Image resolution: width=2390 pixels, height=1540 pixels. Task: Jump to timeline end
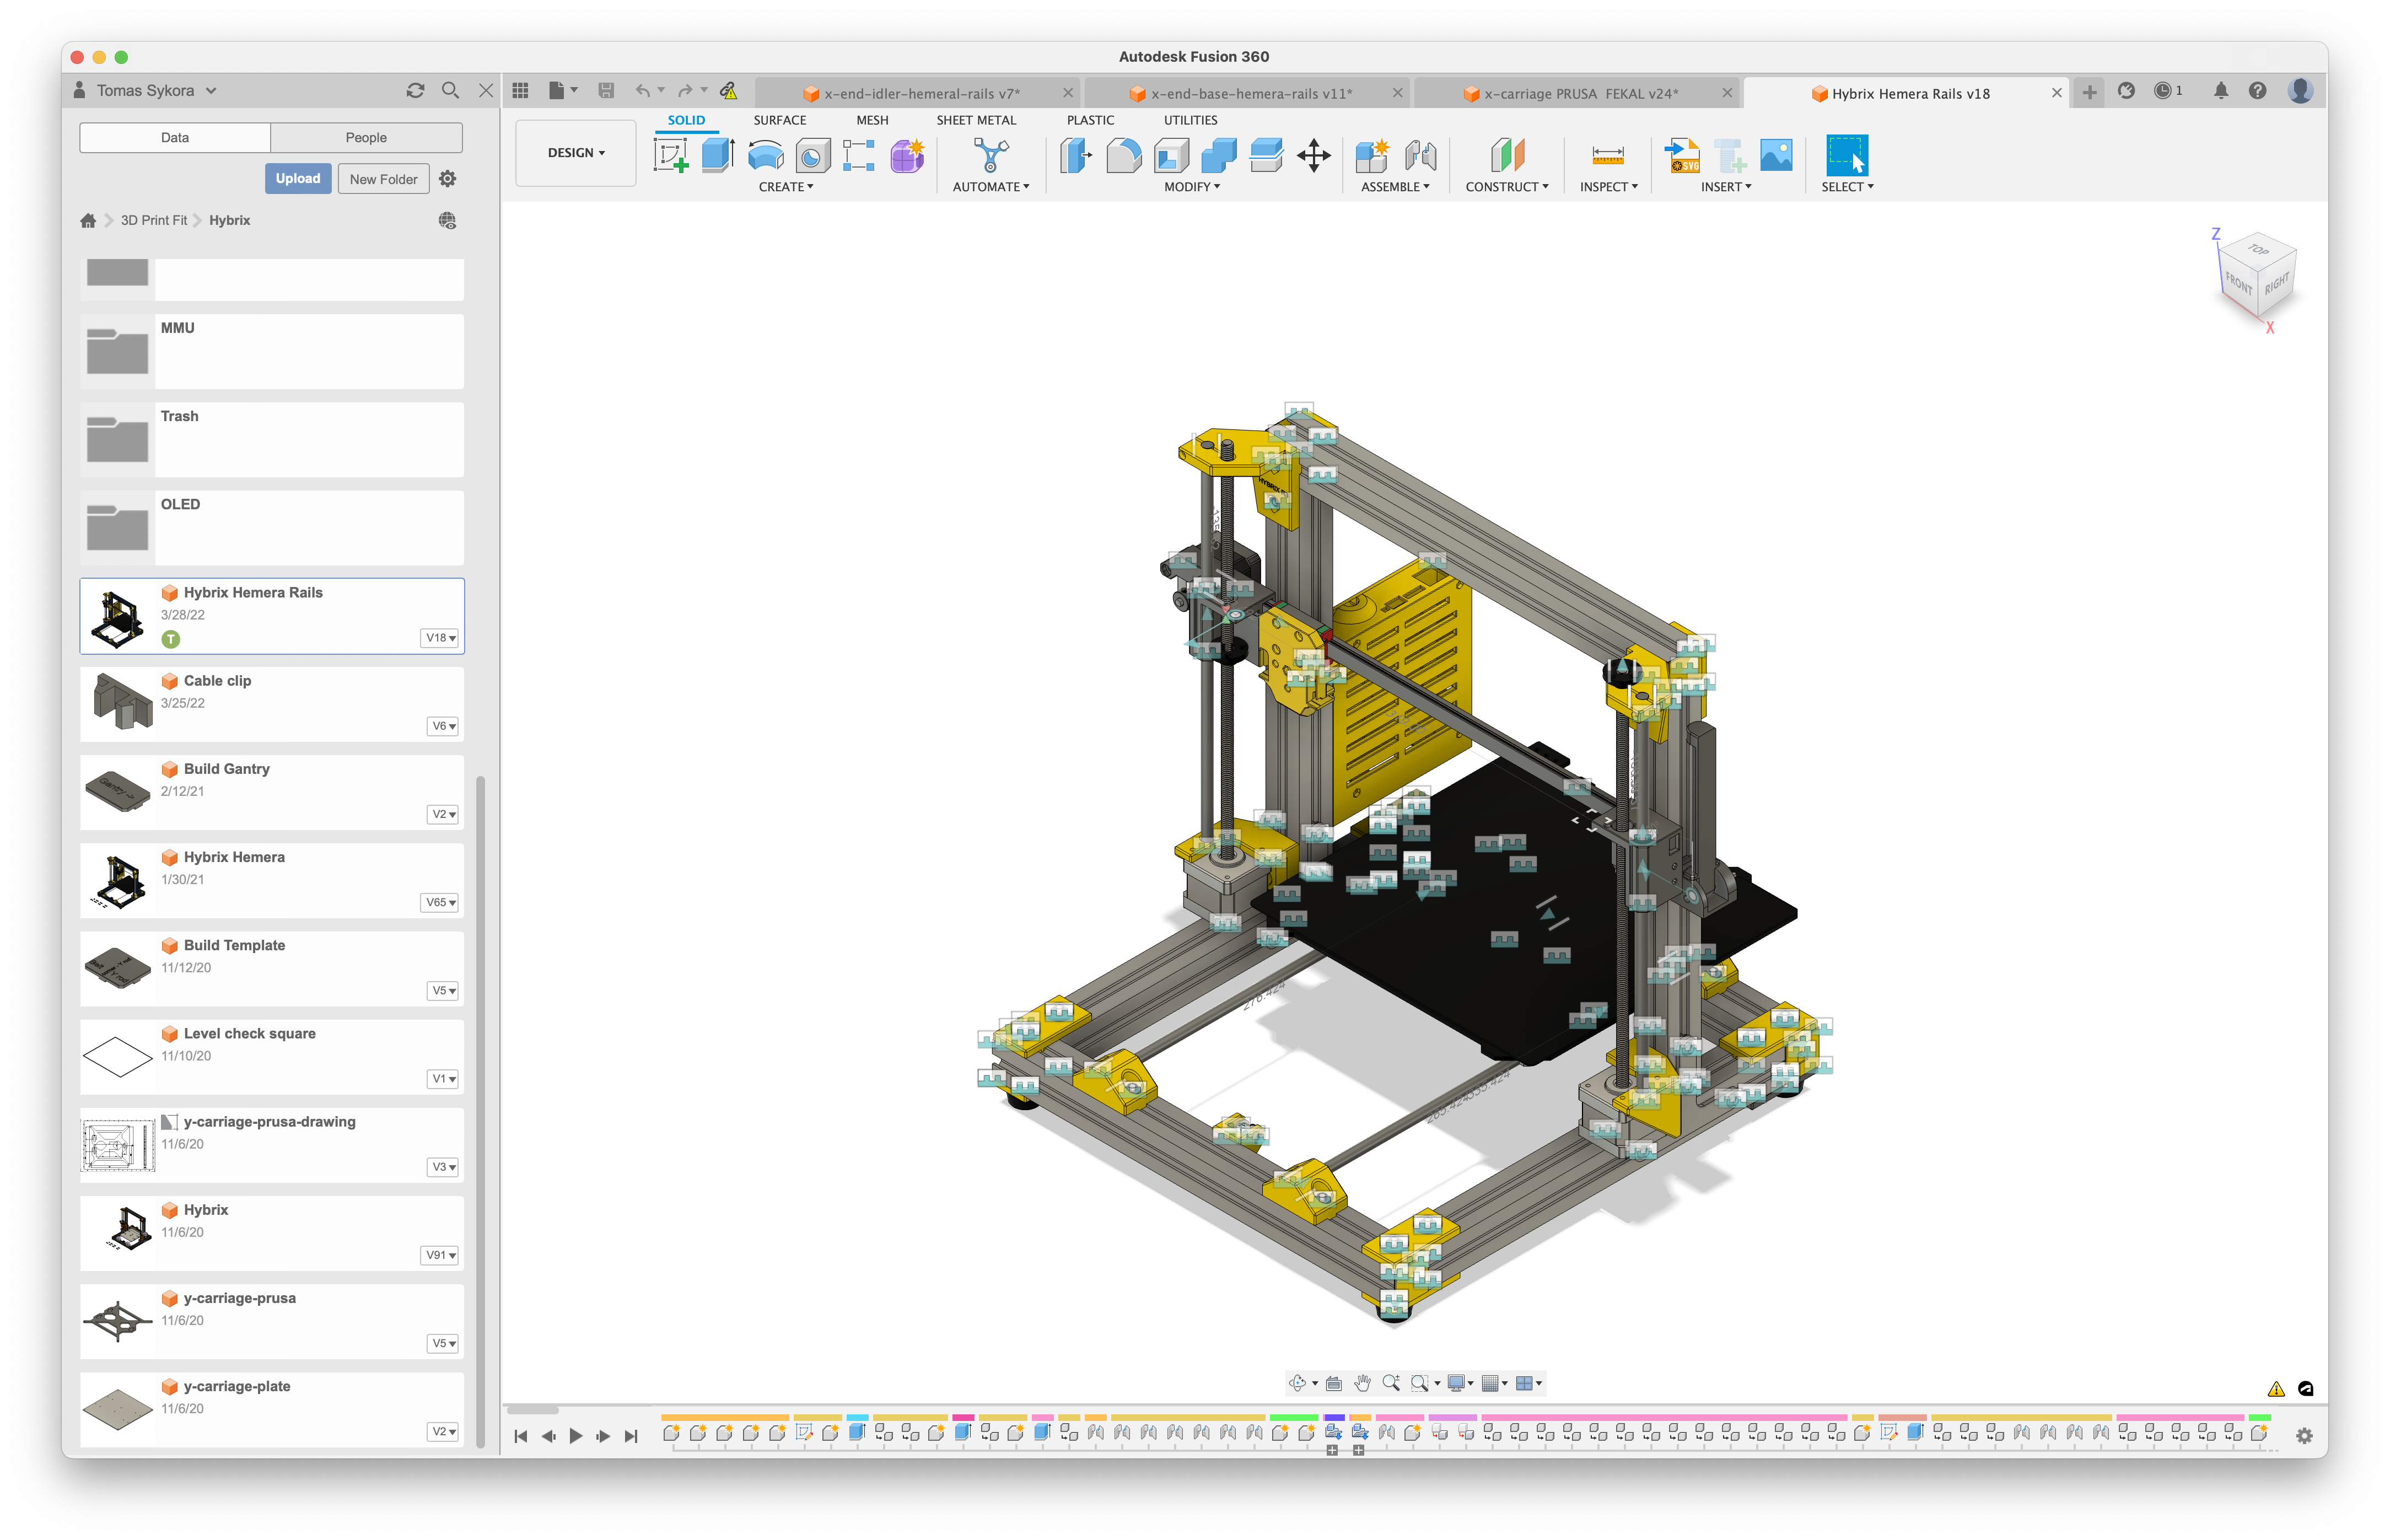tap(631, 1436)
